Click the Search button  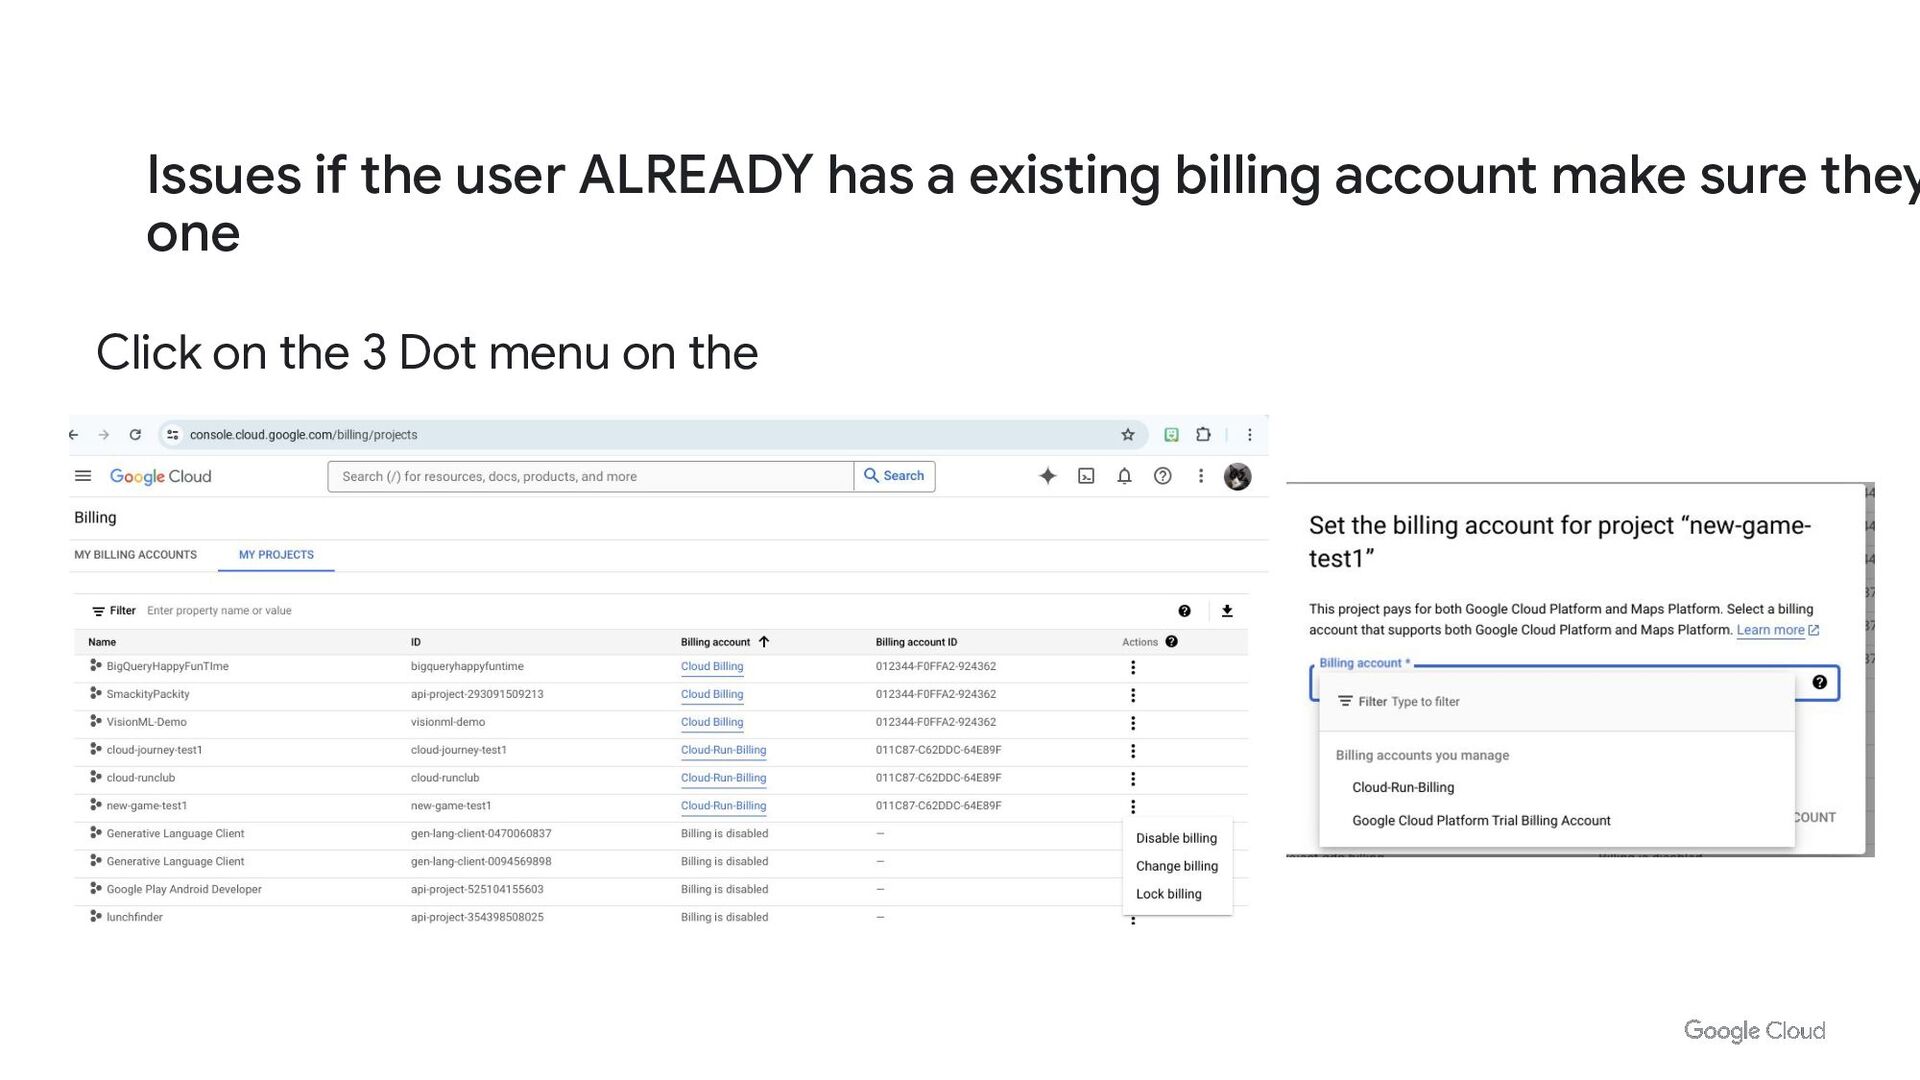tap(894, 476)
